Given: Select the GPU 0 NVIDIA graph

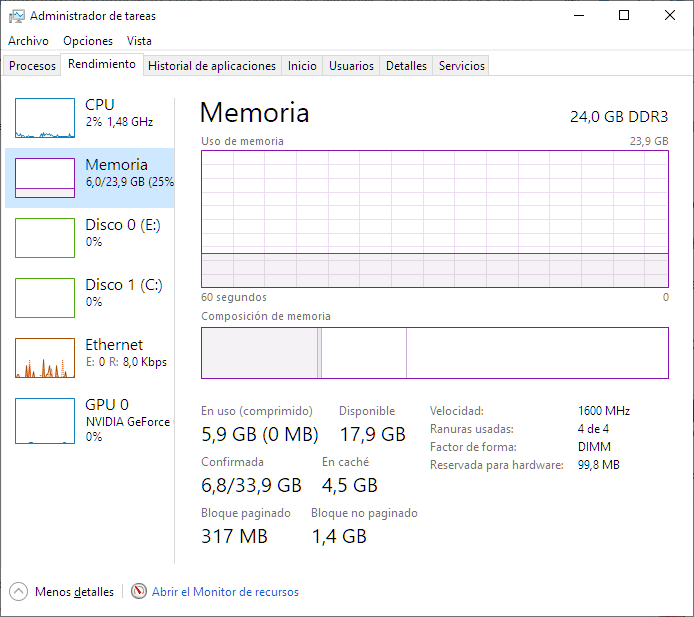Looking at the screenshot, I should point(45,421).
